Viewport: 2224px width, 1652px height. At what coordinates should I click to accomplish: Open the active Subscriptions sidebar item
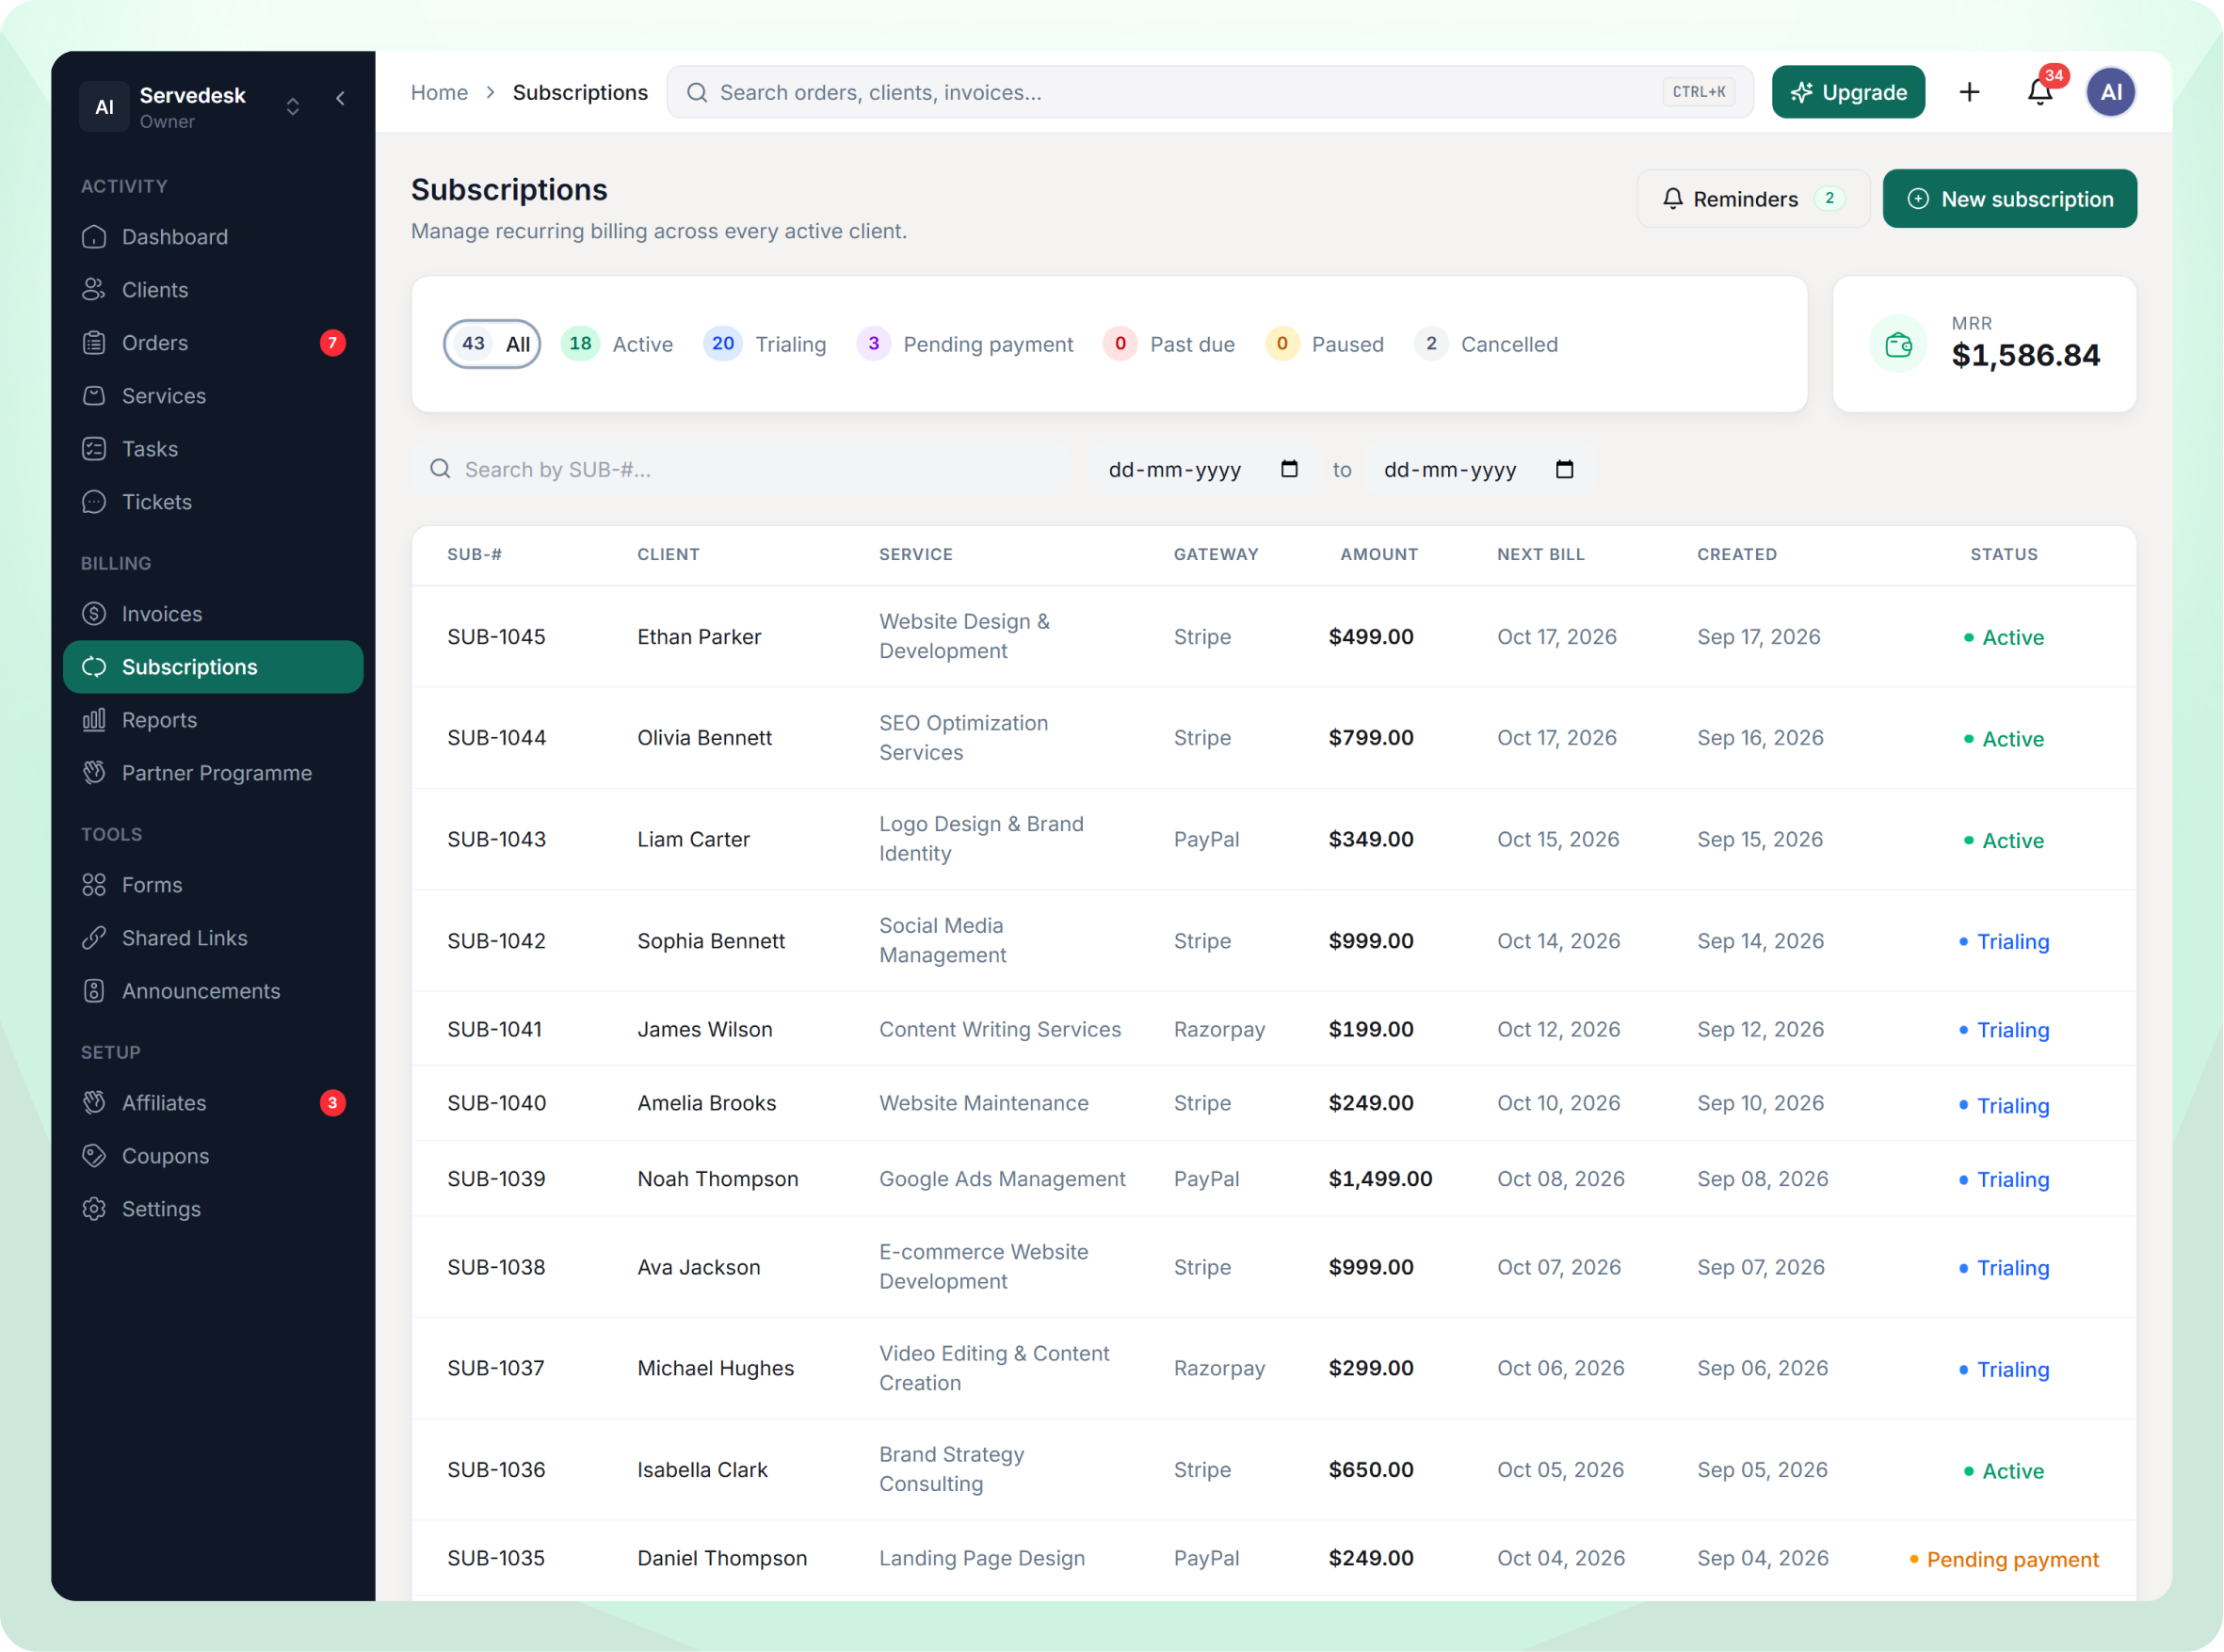[x=213, y=667]
